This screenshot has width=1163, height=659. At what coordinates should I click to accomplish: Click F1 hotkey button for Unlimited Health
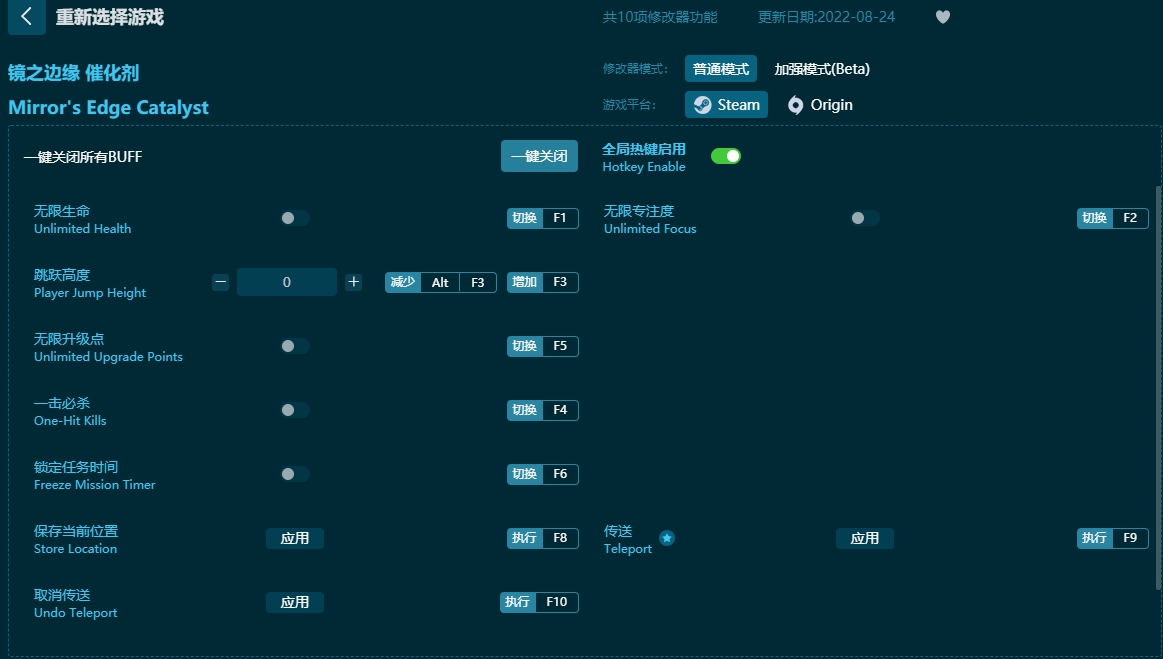543,218
